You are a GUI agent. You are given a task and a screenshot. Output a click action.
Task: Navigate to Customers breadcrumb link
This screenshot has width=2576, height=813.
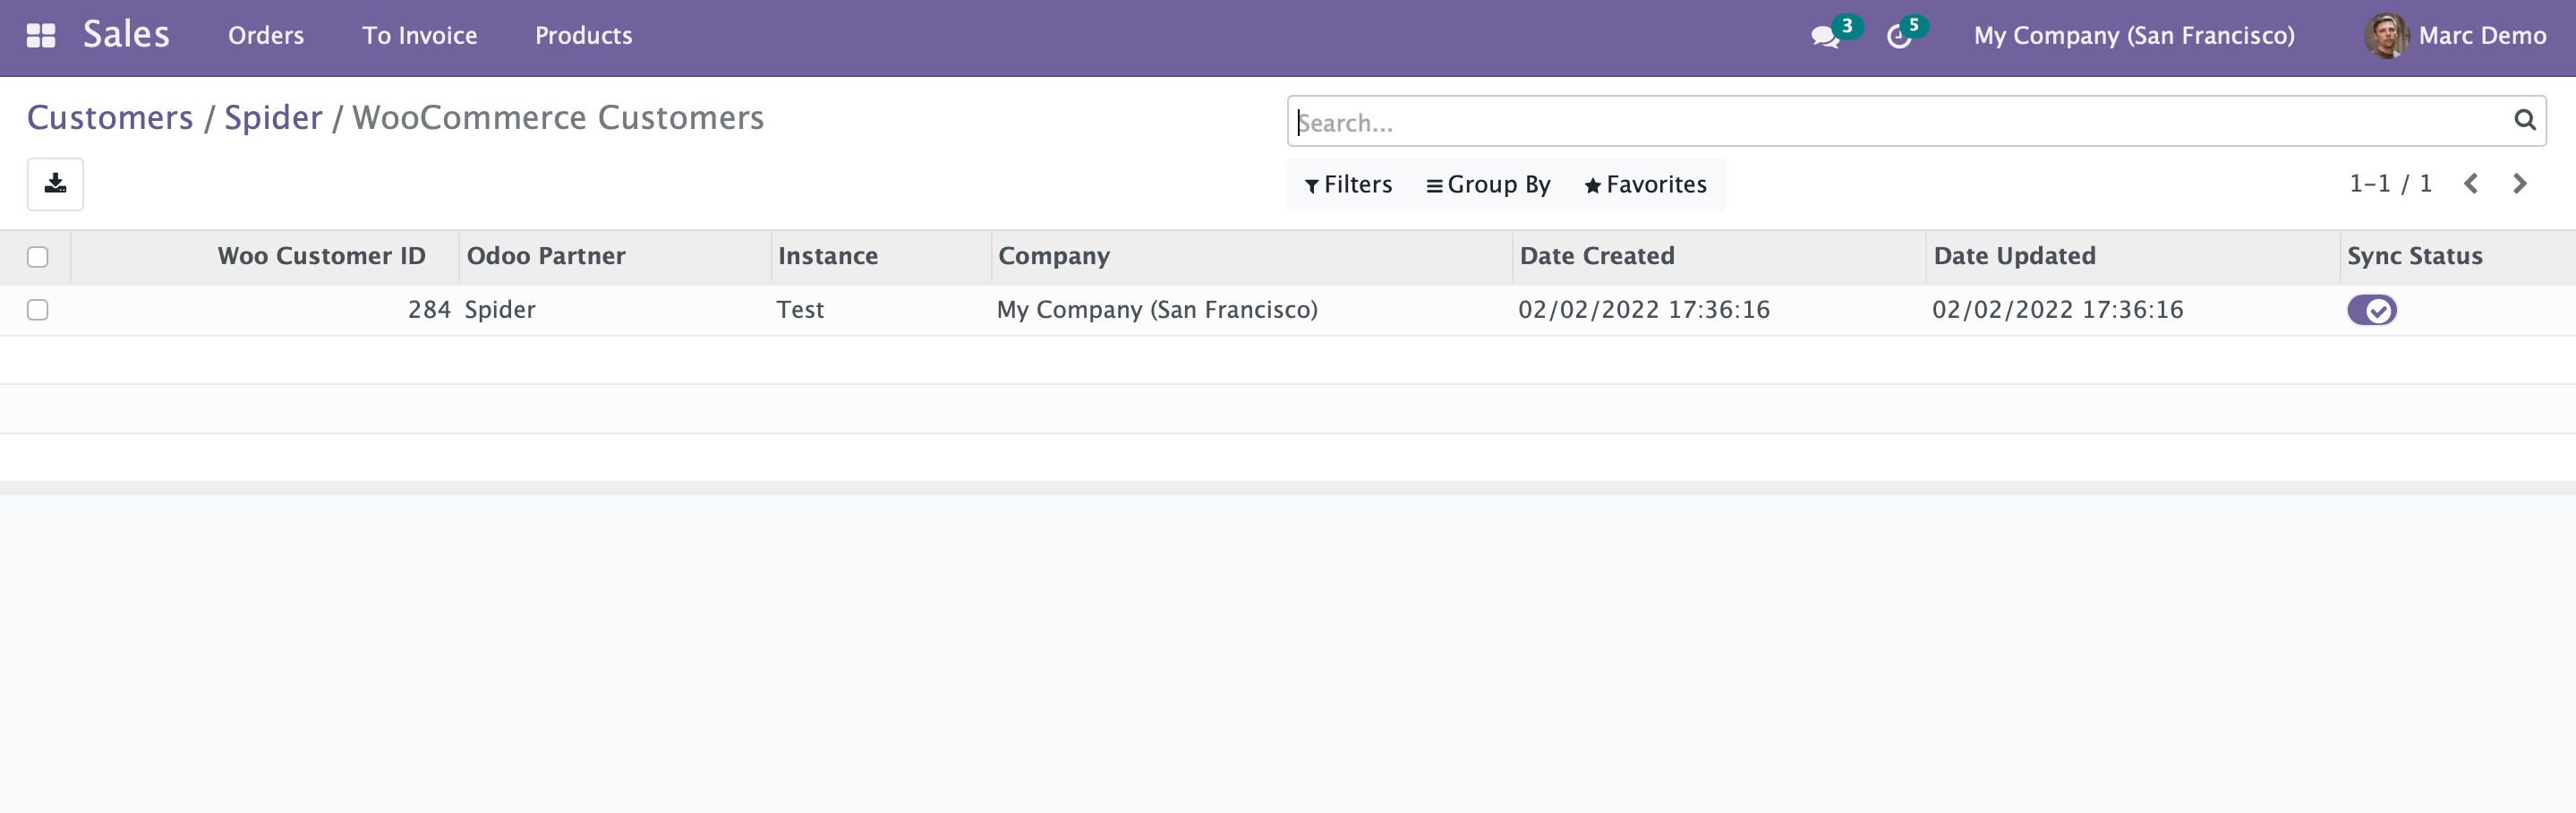(x=110, y=118)
